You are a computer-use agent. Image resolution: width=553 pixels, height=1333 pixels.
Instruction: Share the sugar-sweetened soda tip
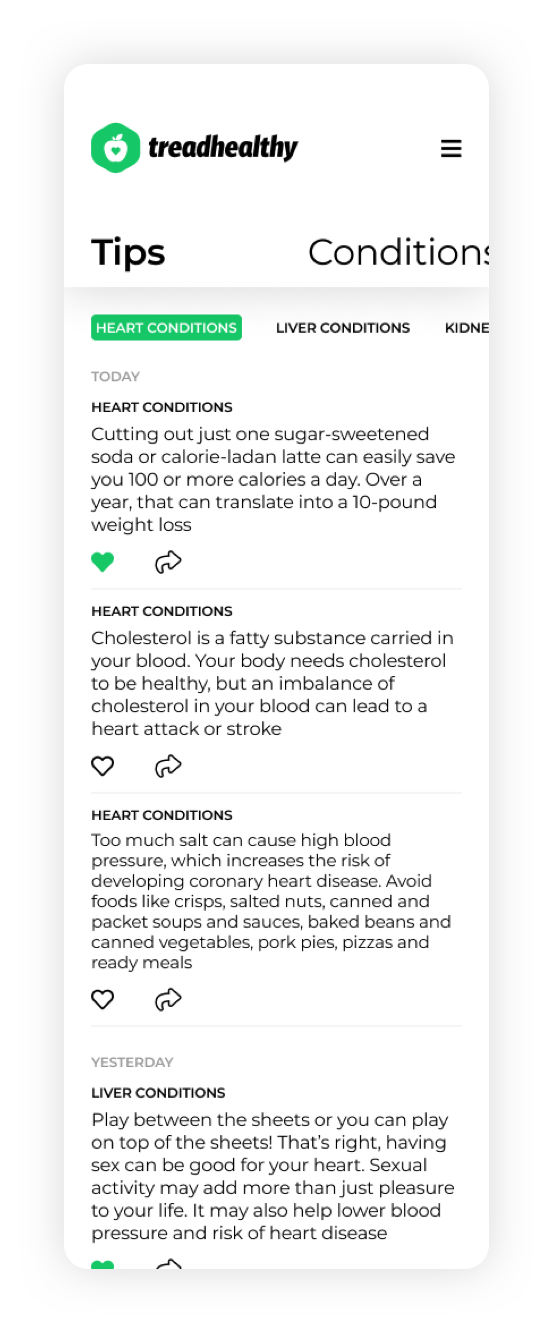168,562
